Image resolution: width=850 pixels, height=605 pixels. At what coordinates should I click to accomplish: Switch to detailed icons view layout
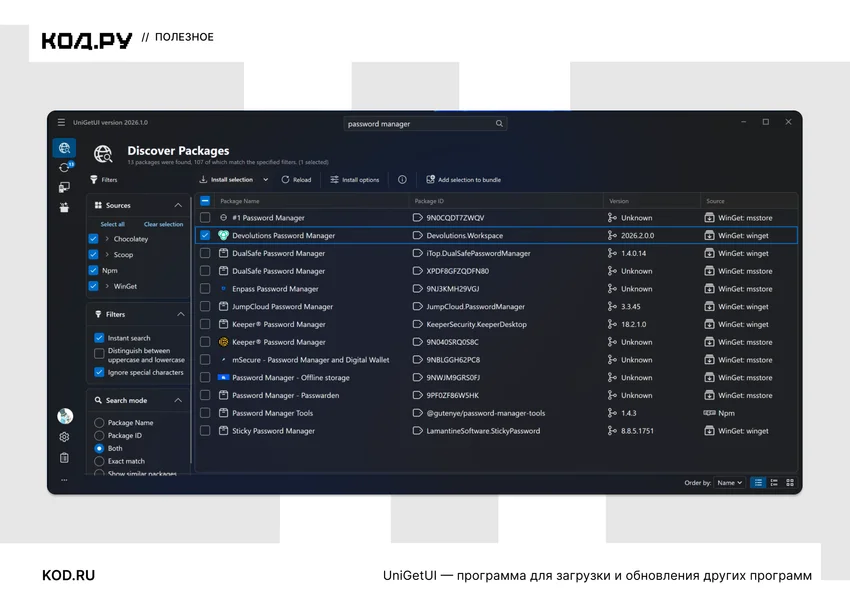coord(774,482)
